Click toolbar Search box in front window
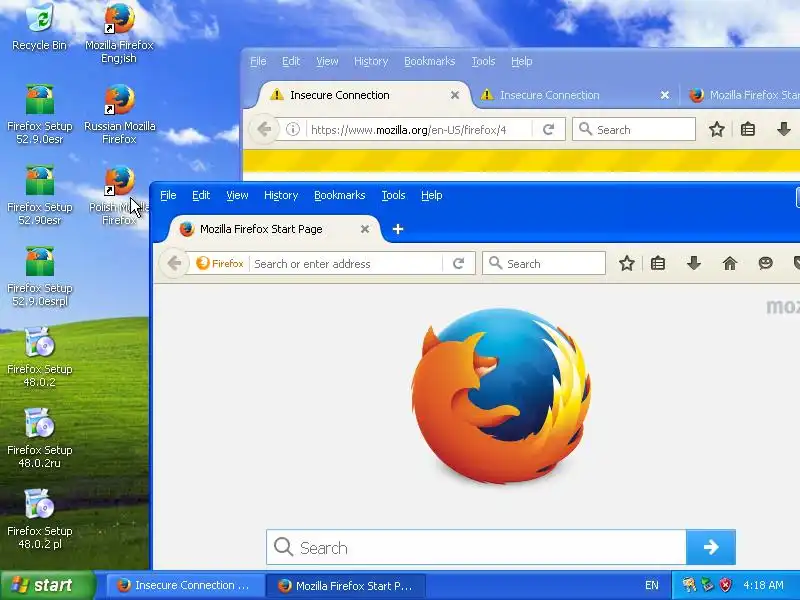 [x=544, y=264]
